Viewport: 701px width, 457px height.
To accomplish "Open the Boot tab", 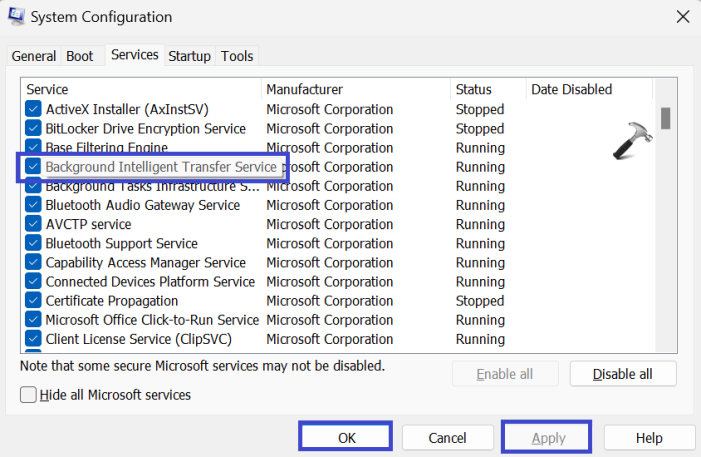I will [x=79, y=56].
